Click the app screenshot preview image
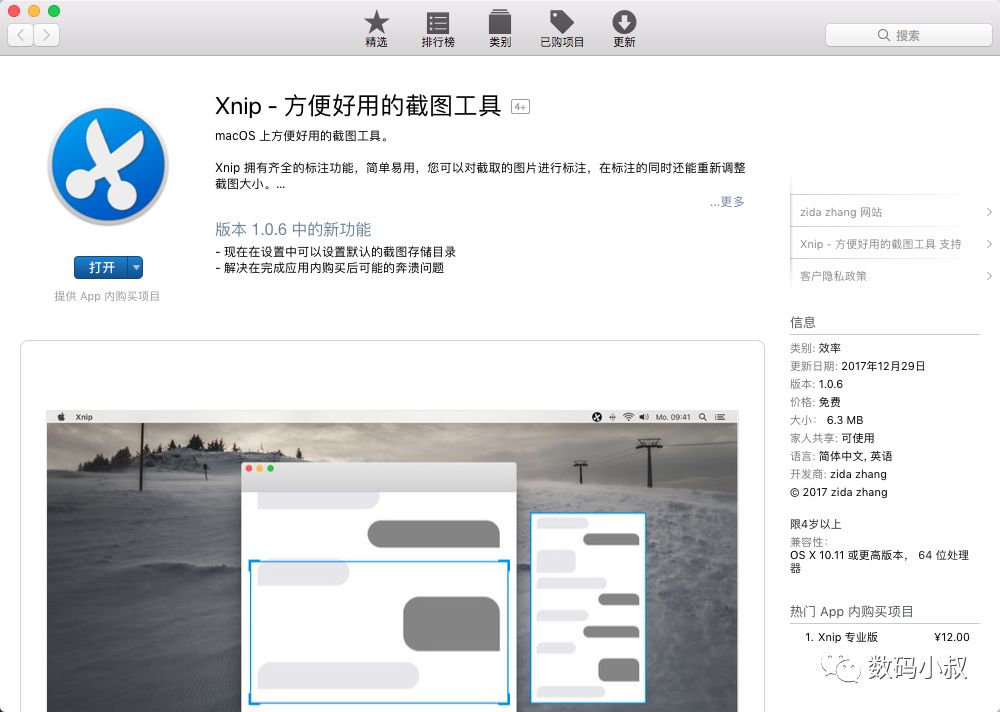Screen dimensions: 1000x712 [392, 561]
